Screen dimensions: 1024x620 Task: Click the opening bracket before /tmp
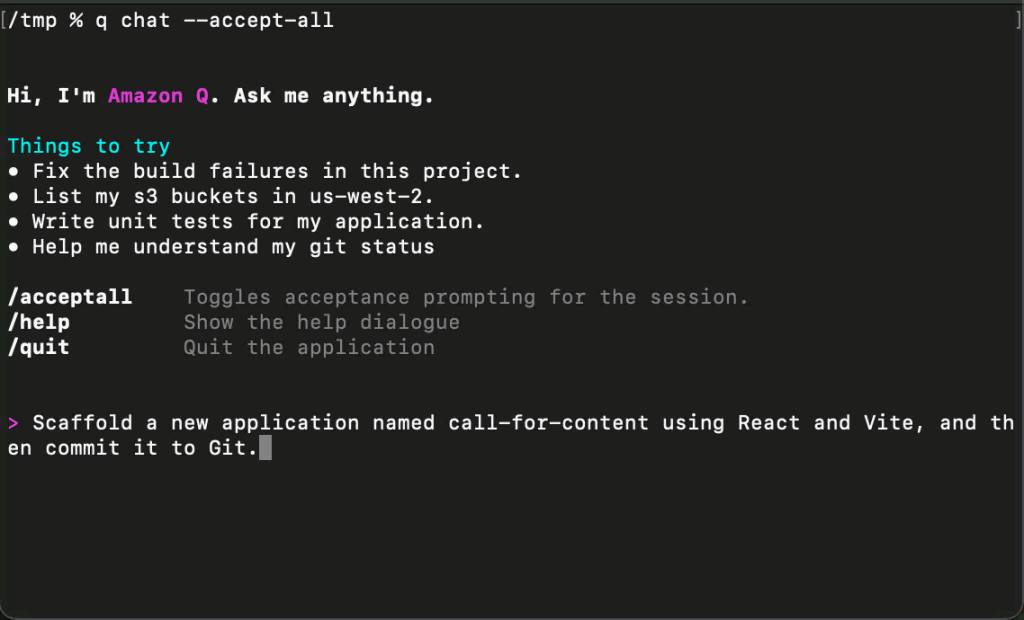pyautogui.click(x=3, y=20)
